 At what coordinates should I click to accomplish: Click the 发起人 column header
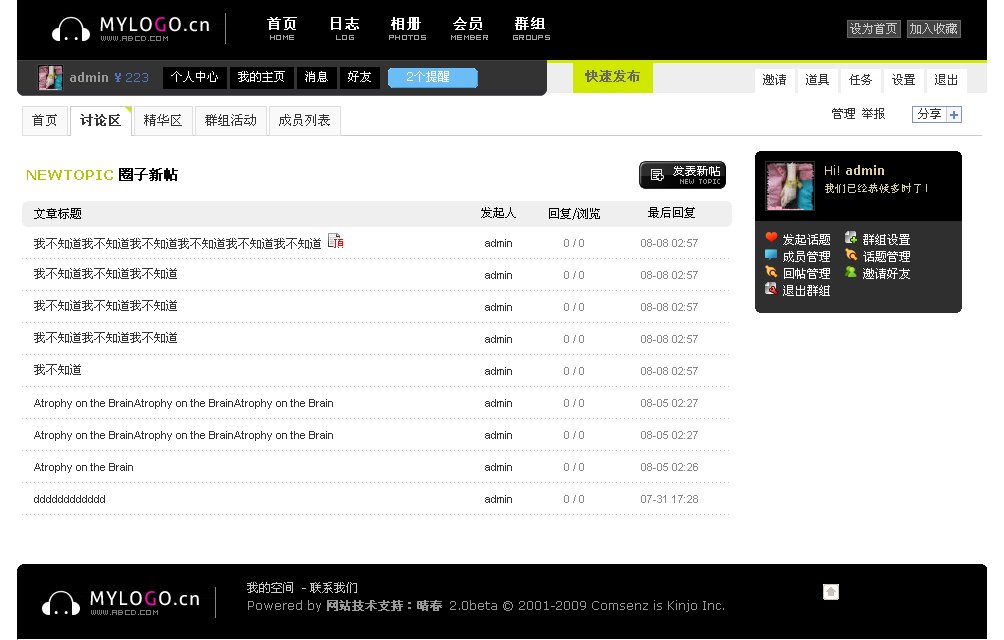pyautogui.click(x=498, y=212)
